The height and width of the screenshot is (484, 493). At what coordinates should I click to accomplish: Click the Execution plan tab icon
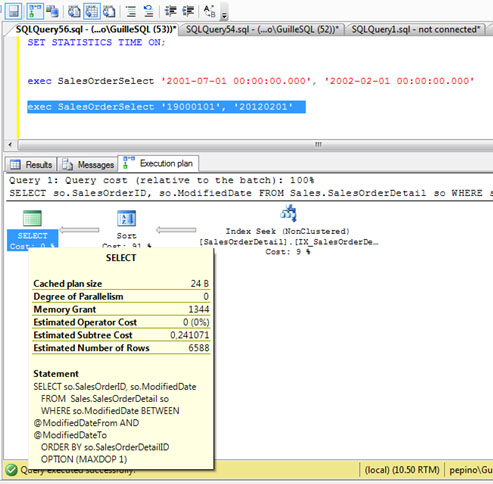point(128,162)
